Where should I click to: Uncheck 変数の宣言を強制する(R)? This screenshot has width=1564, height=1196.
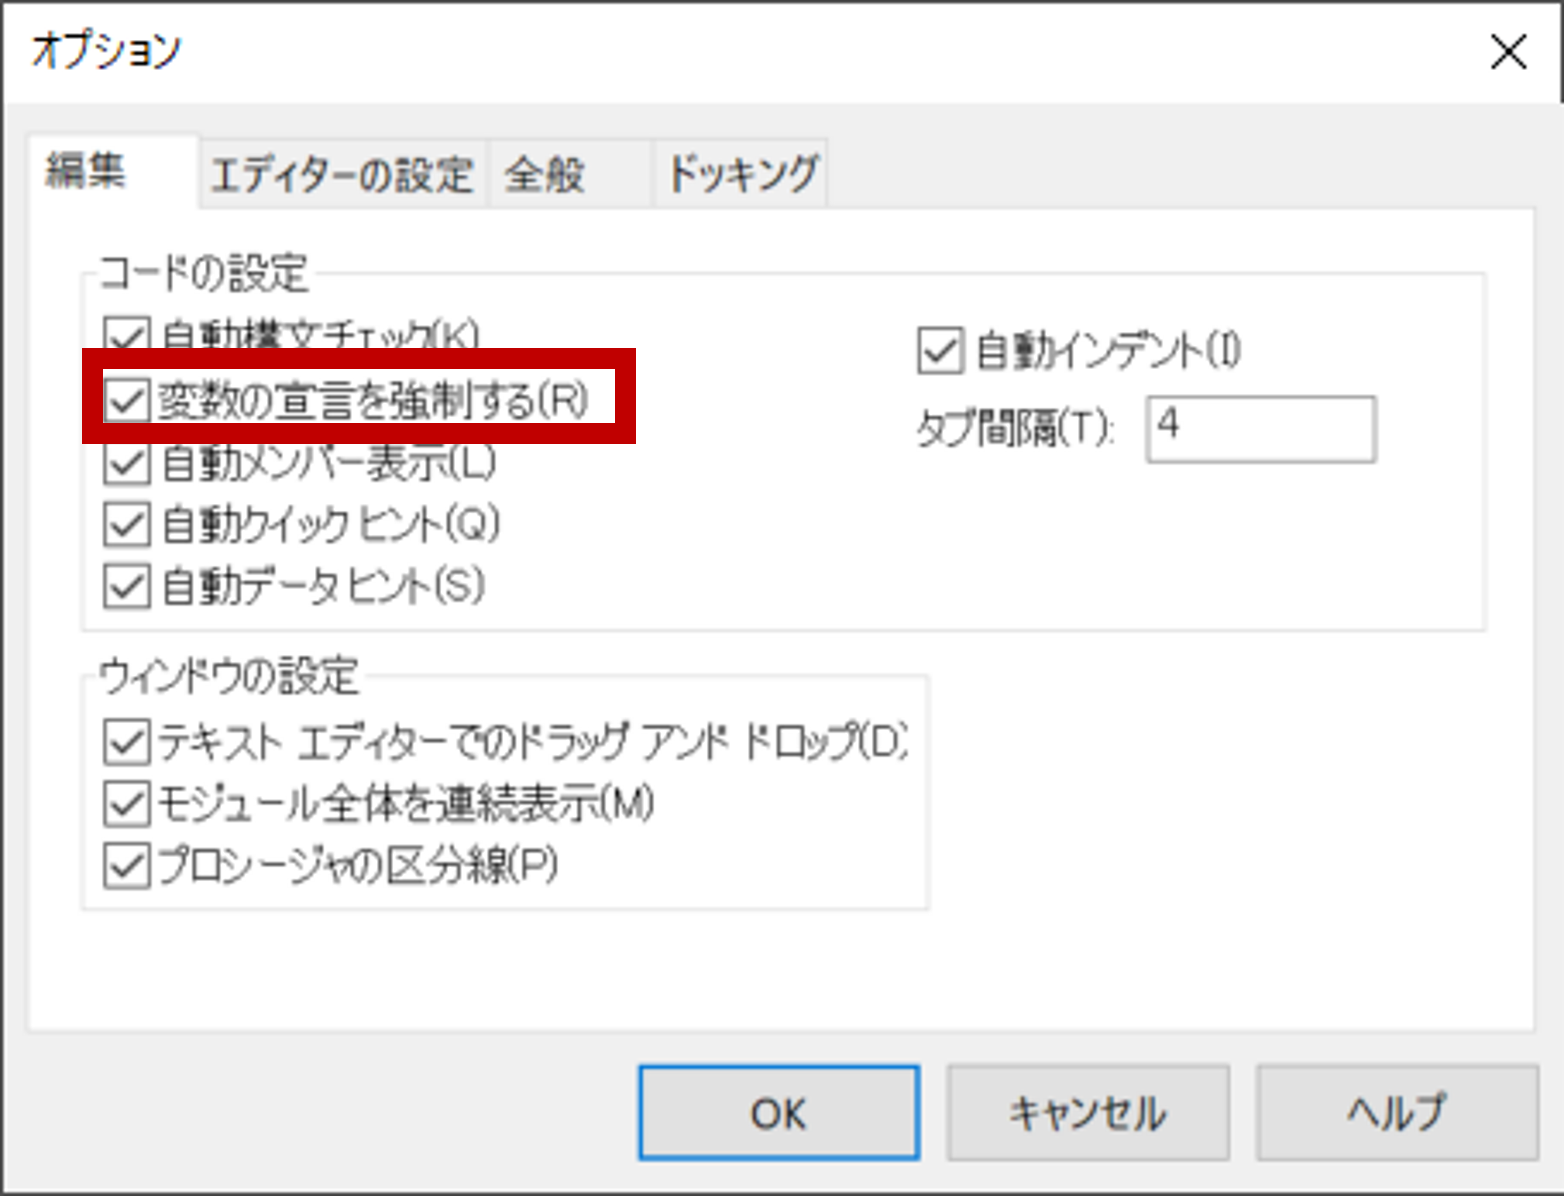(127, 400)
